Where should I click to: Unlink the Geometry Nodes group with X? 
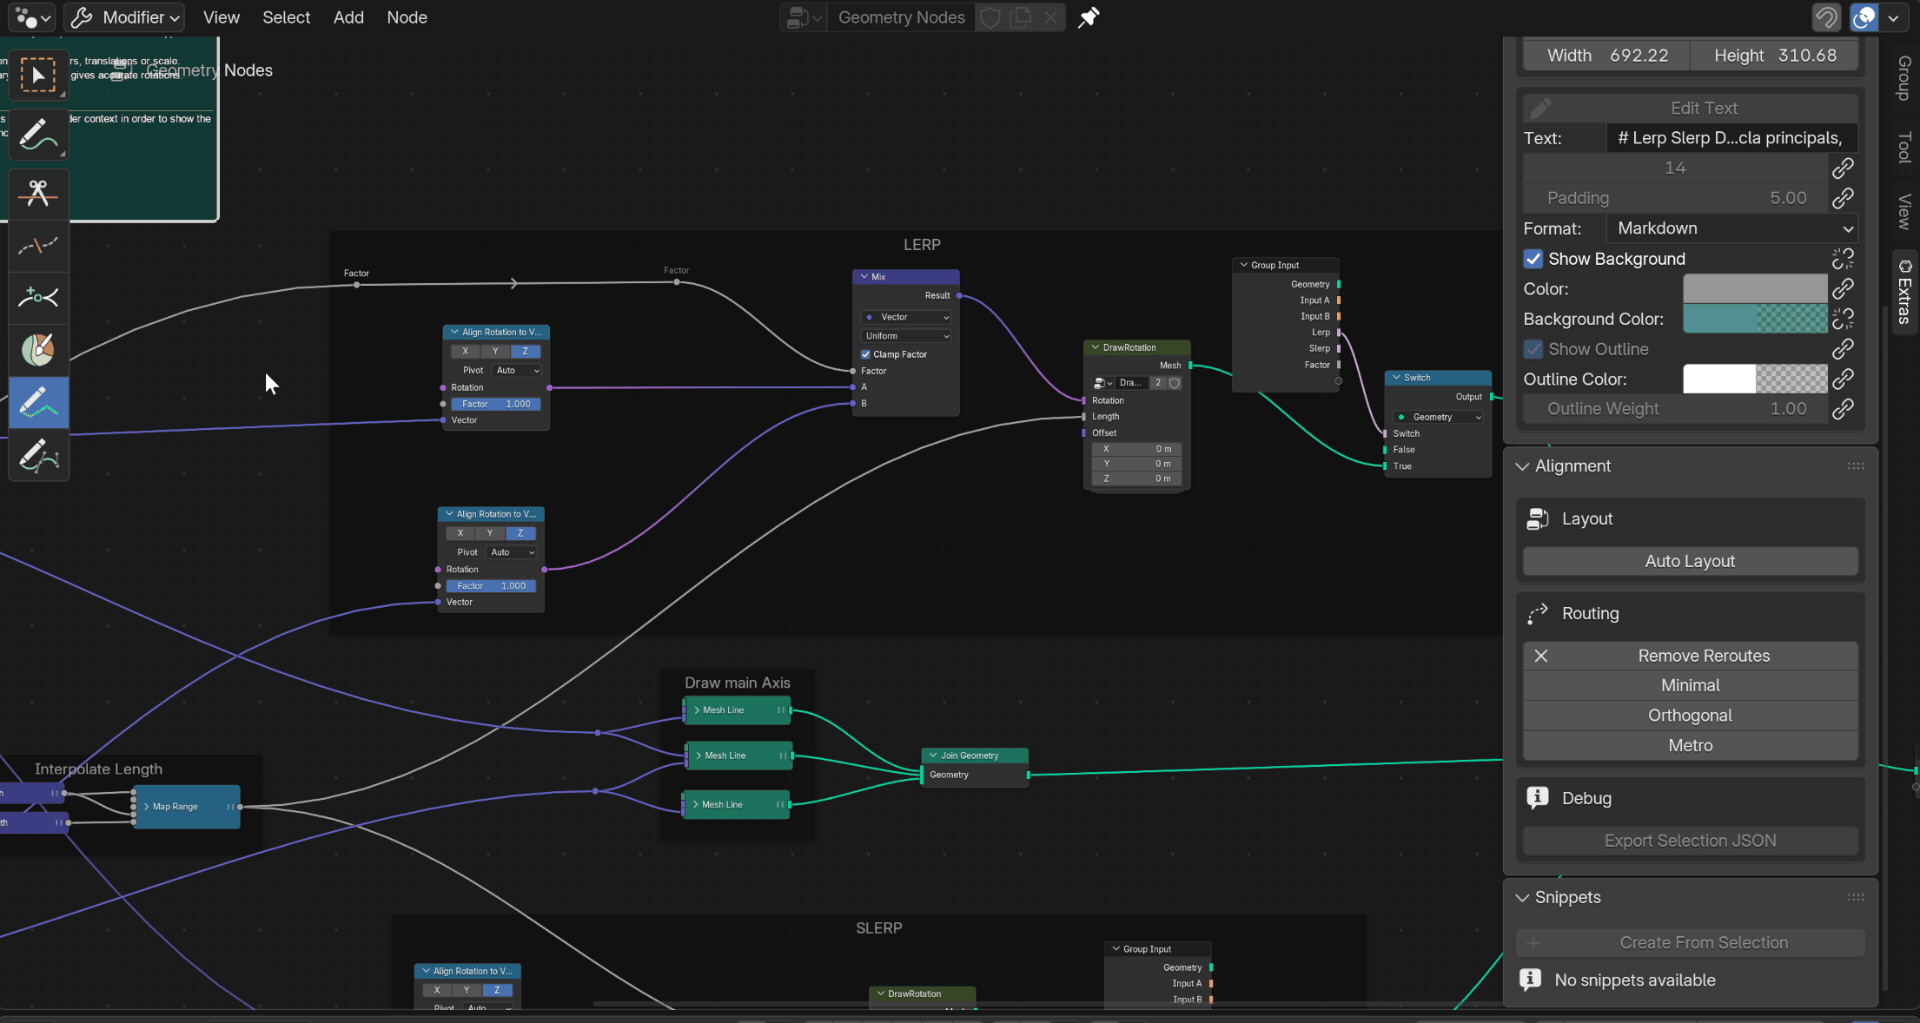click(1050, 18)
